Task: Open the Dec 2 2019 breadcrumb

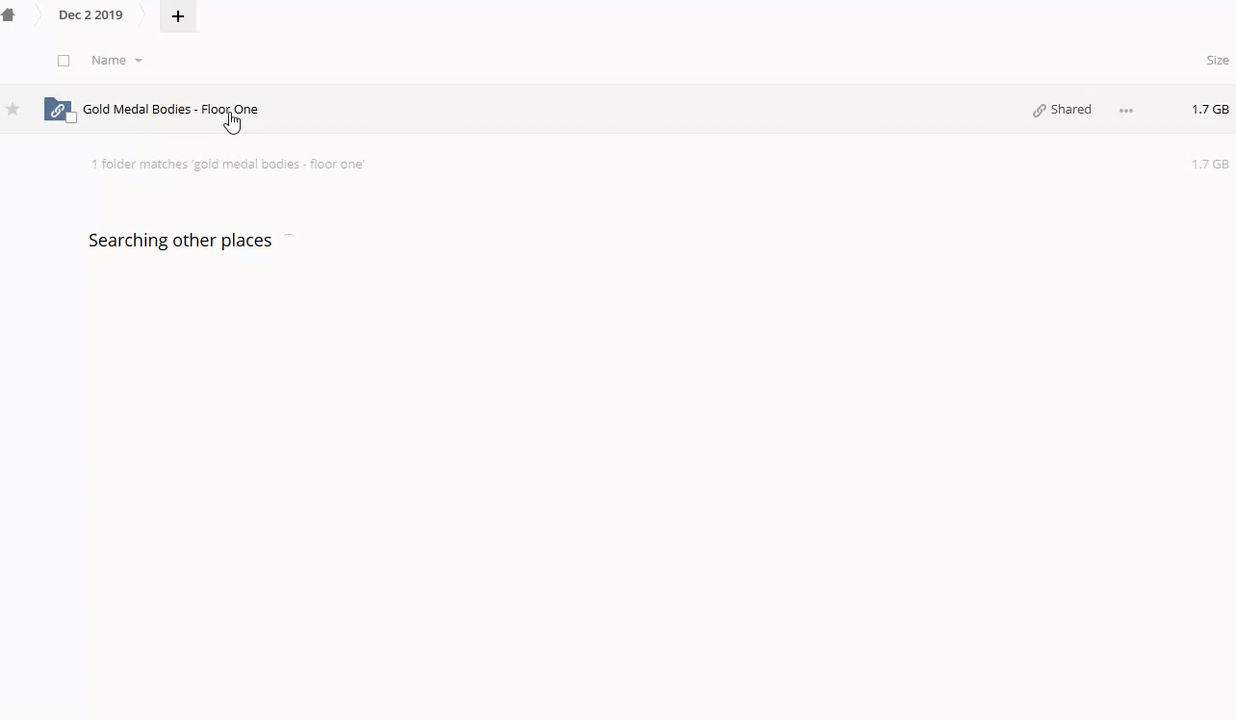Action: click(90, 15)
